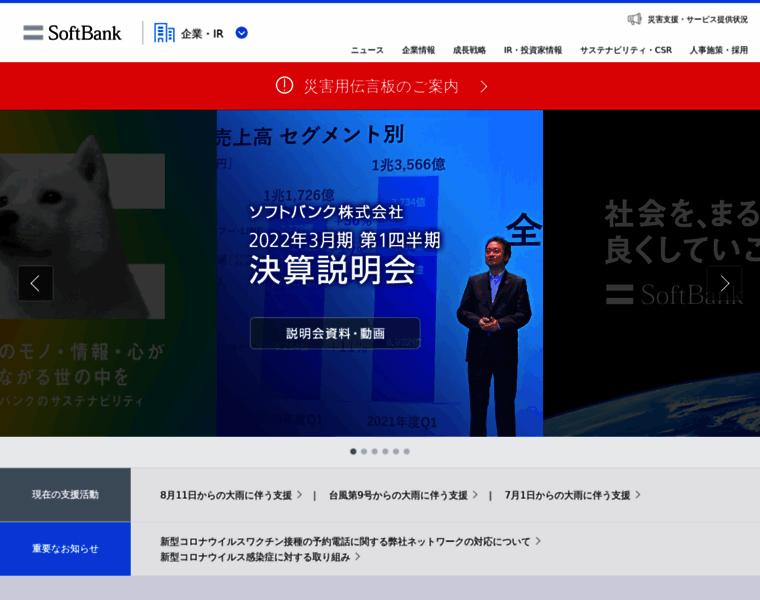The width and height of the screenshot is (760, 600).
Task: Click the megaphone icon in the top right
Action: (634, 19)
